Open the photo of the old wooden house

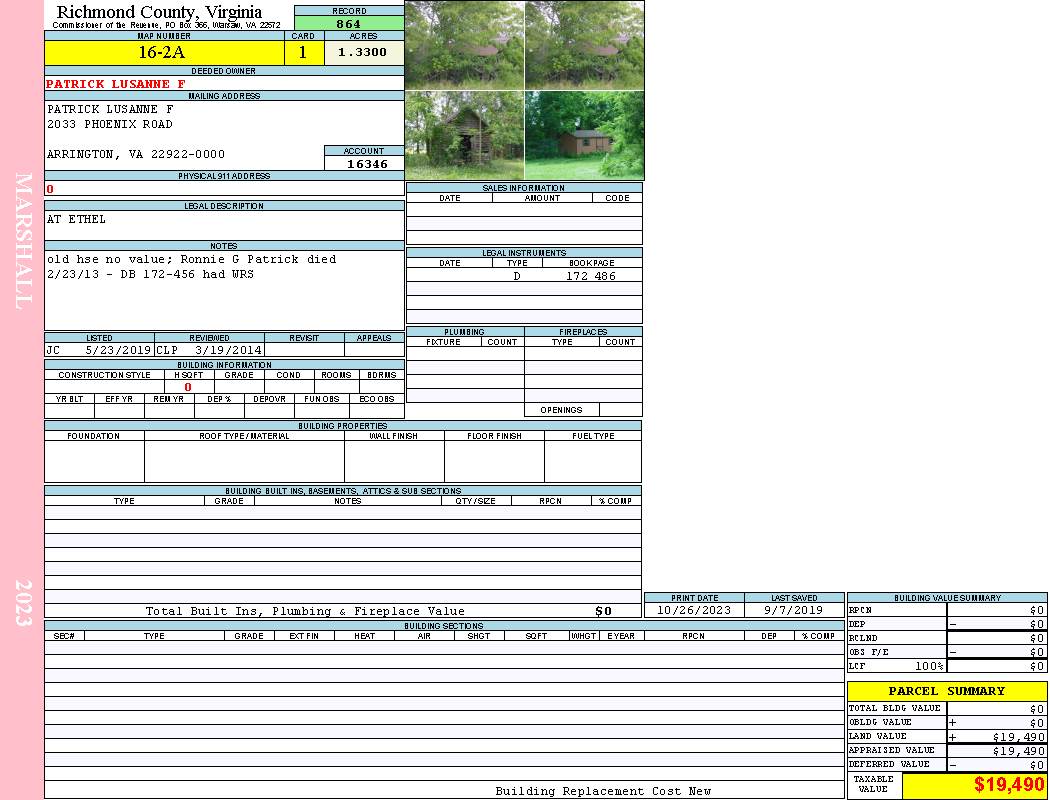pyautogui.click(x=464, y=135)
